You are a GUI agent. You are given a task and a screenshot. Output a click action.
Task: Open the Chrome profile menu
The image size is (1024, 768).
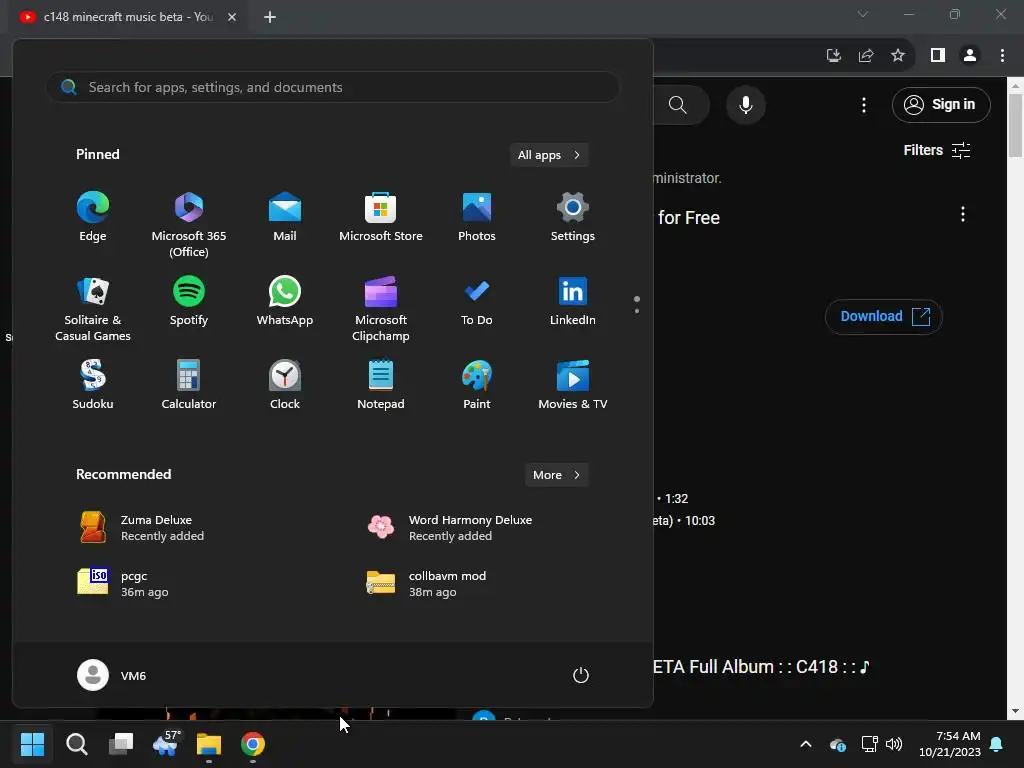coord(970,56)
